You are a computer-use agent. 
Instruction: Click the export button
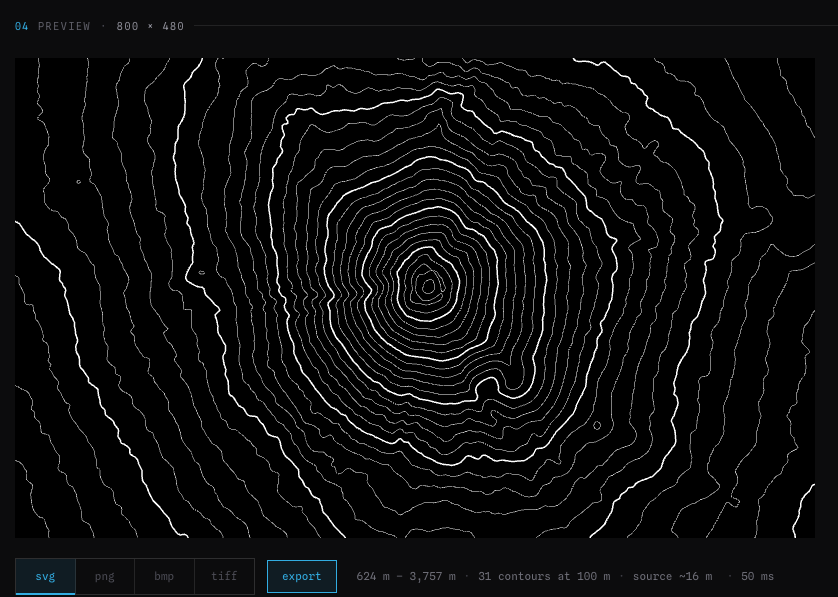302,576
